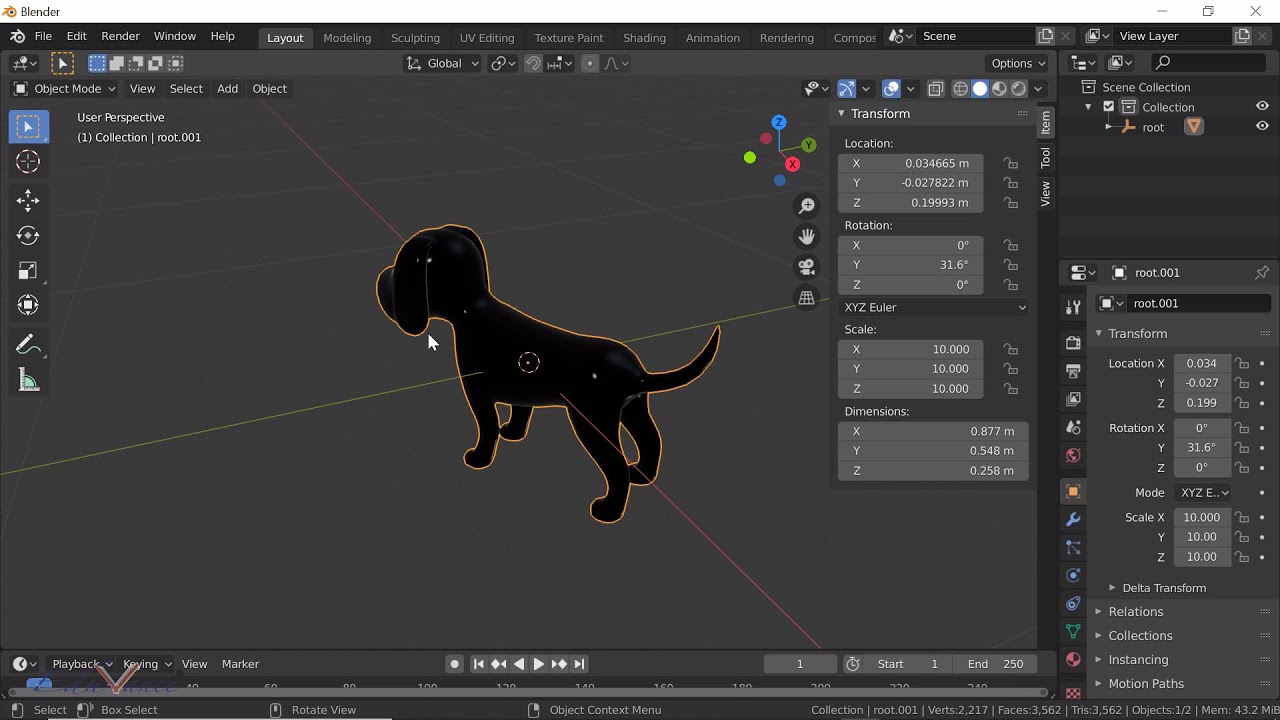Activate the Rotate tool

pyautogui.click(x=28, y=235)
